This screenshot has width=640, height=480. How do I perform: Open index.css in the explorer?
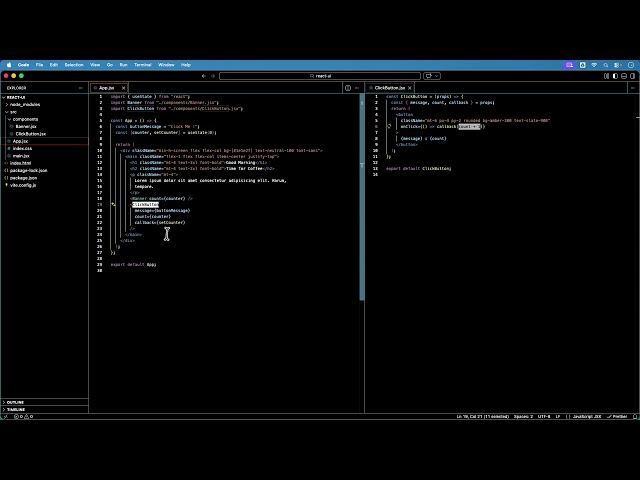pos(44,149)
